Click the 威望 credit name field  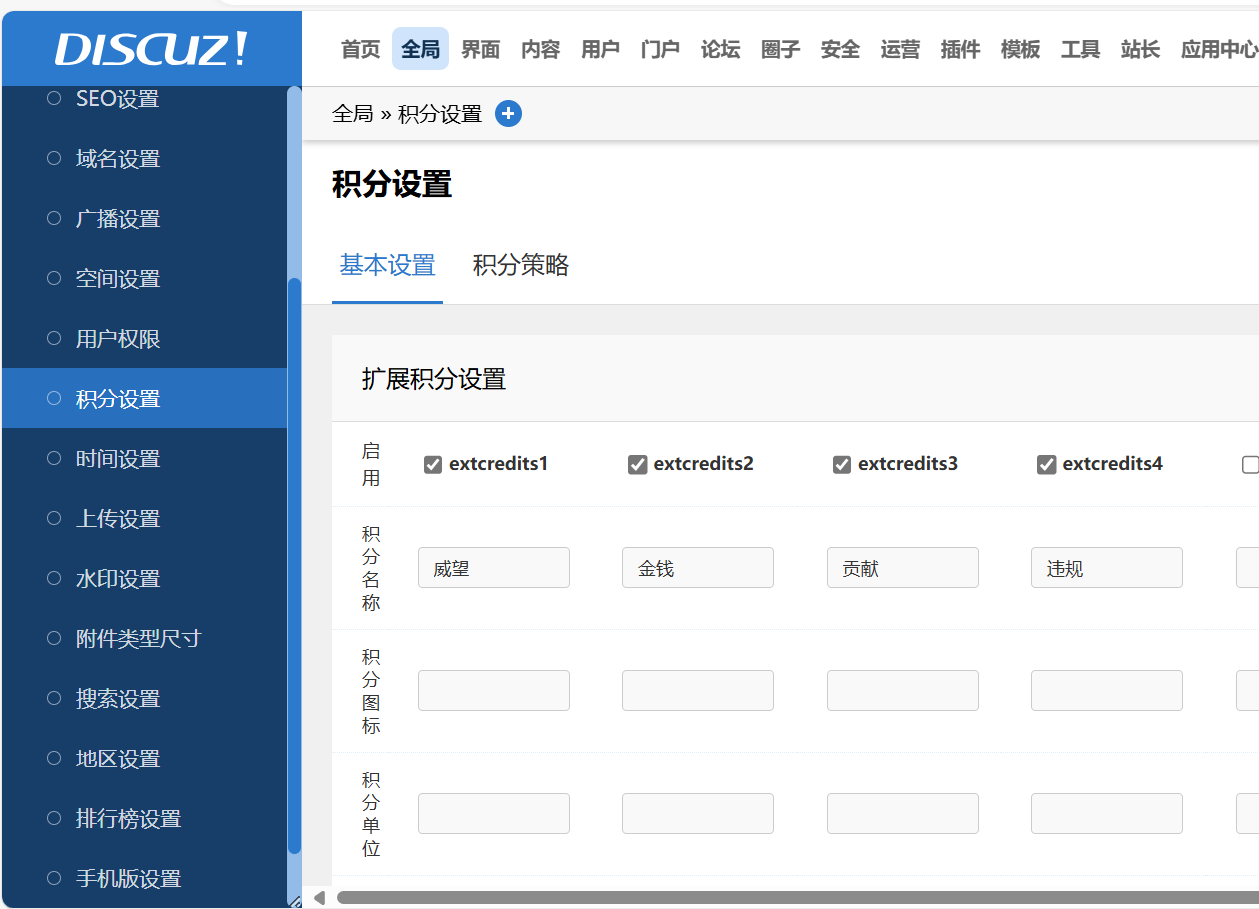tap(494, 568)
